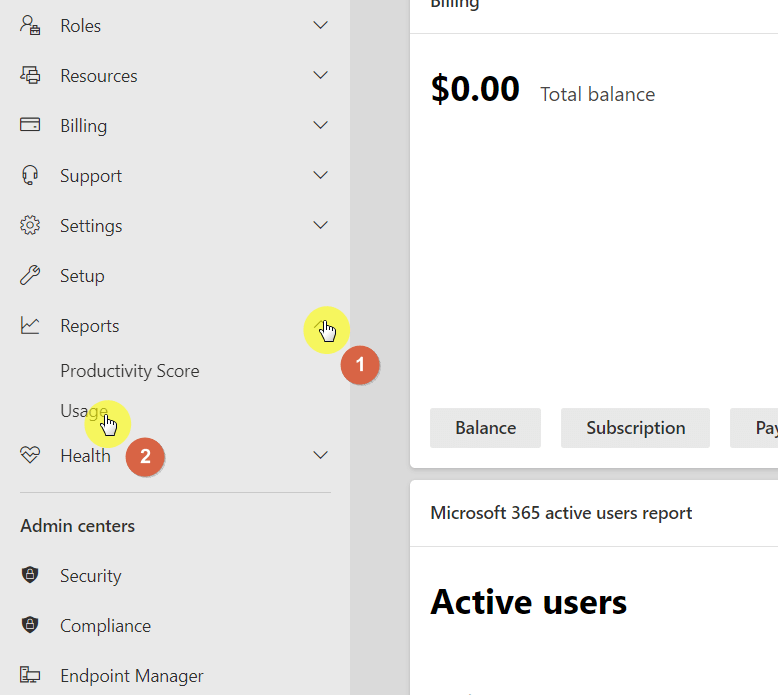Click the Active users heading
Viewport: 778px width, 695px height.
(x=528, y=602)
